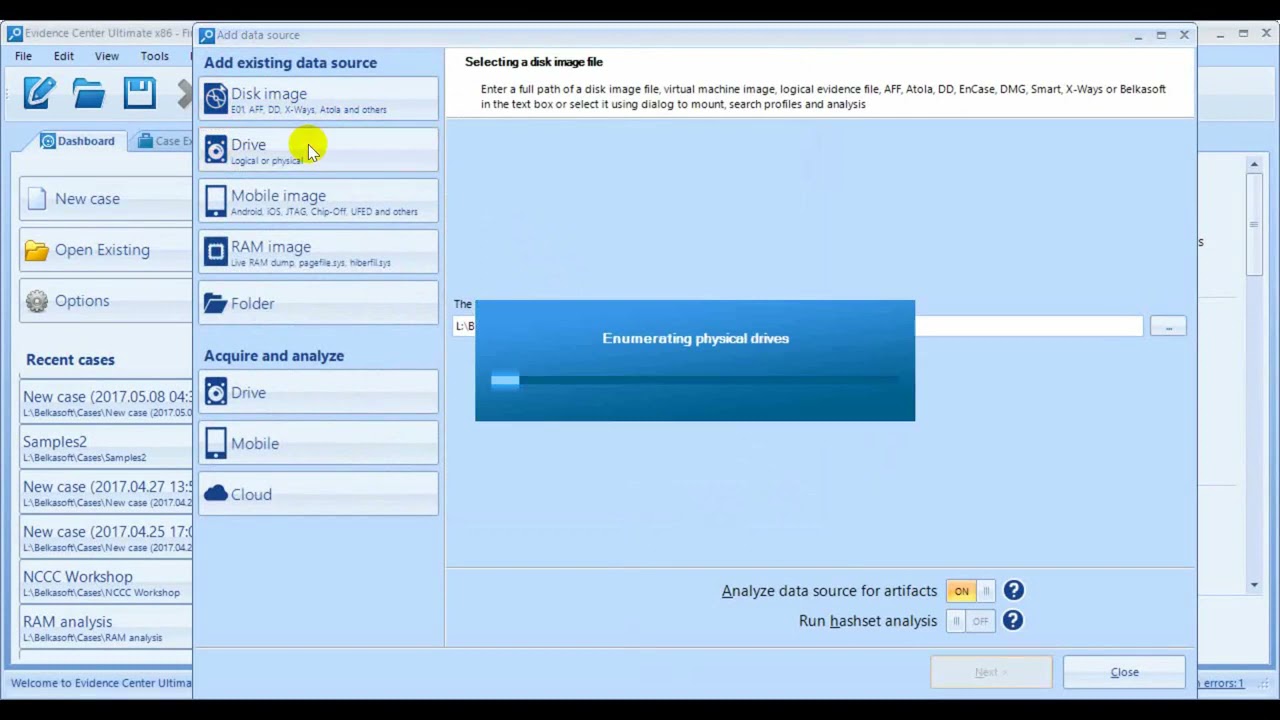Click the Close button in Add data source
The width and height of the screenshot is (1280, 720).
click(x=1124, y=672)
